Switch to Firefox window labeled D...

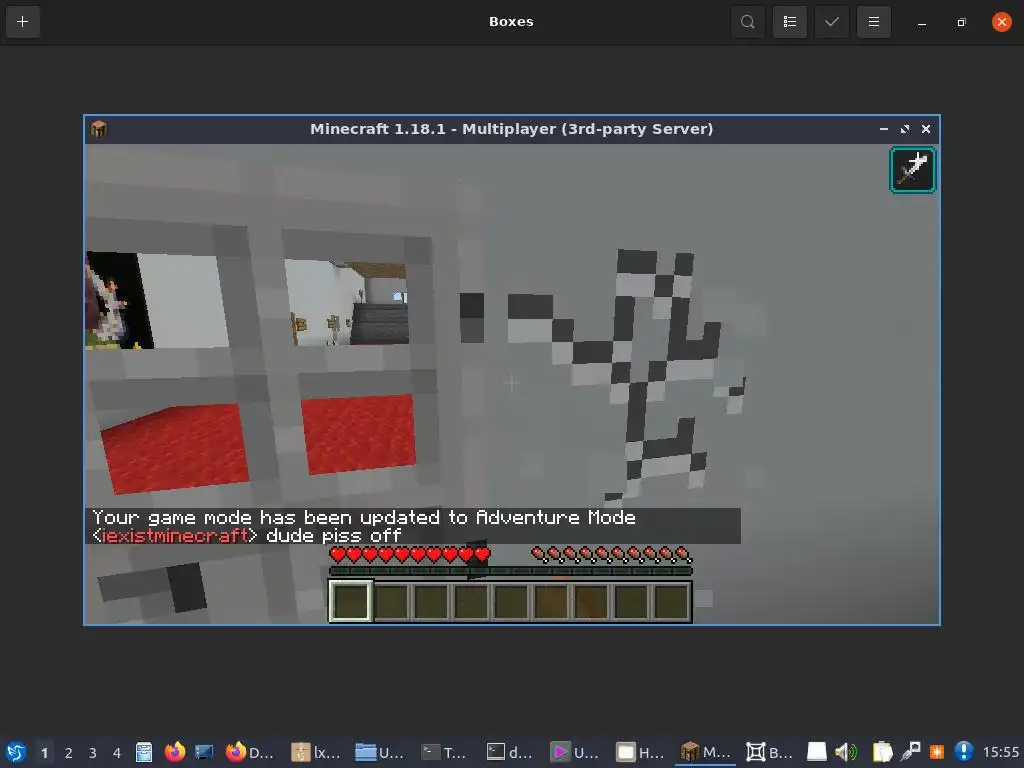coord(249,752)
